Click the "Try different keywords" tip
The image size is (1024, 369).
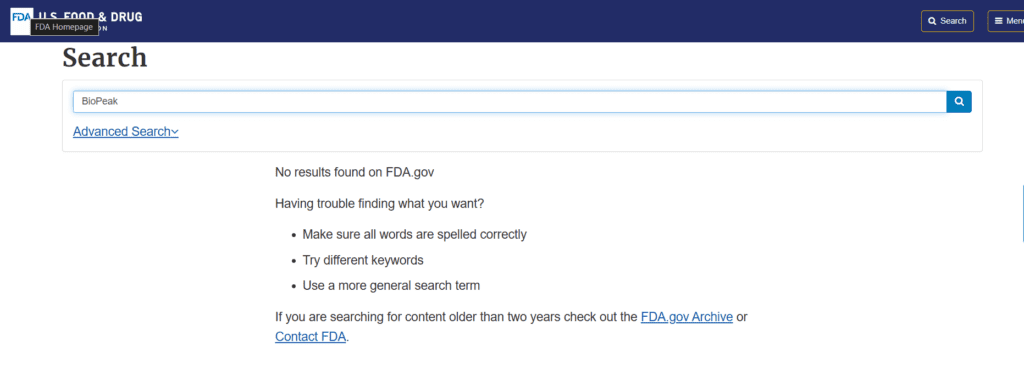(x=362, y=260)
